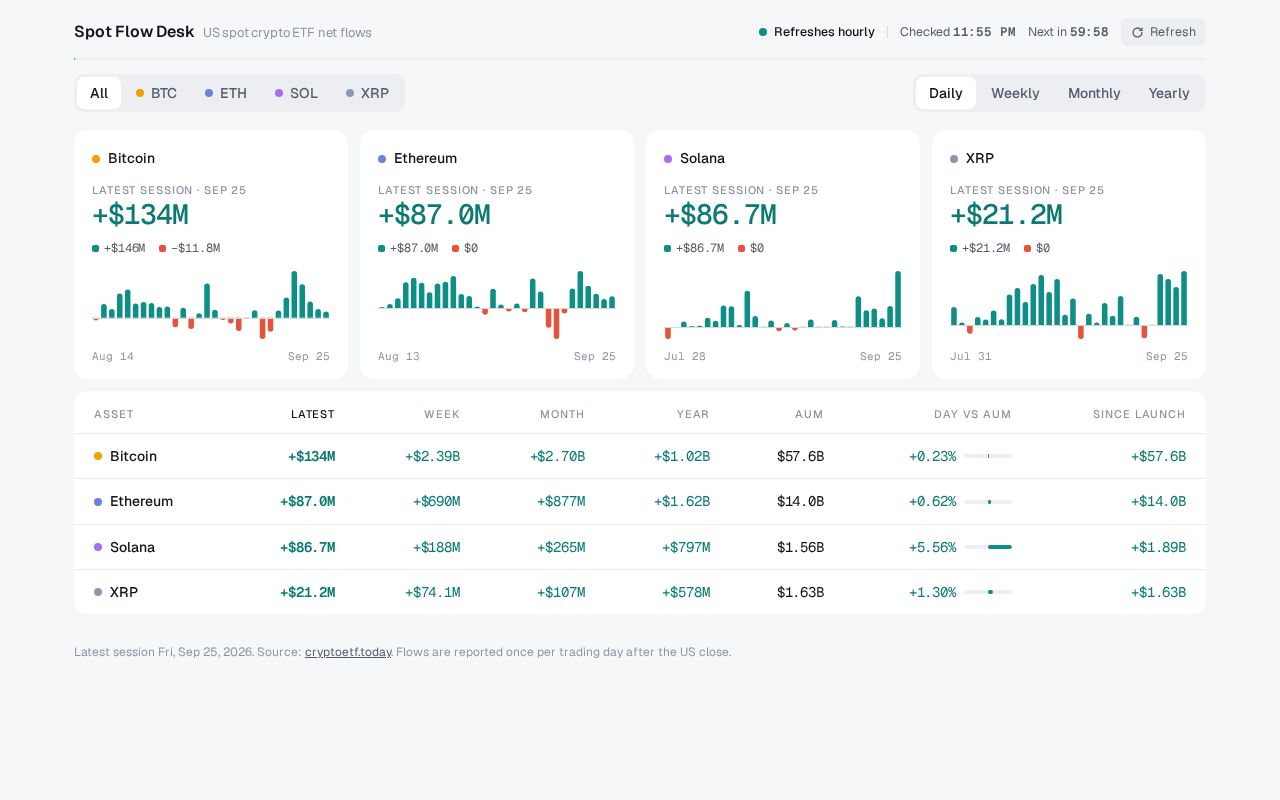Select the All assets filter
This screenshot has height=800, width=1280.
[99, 93]
